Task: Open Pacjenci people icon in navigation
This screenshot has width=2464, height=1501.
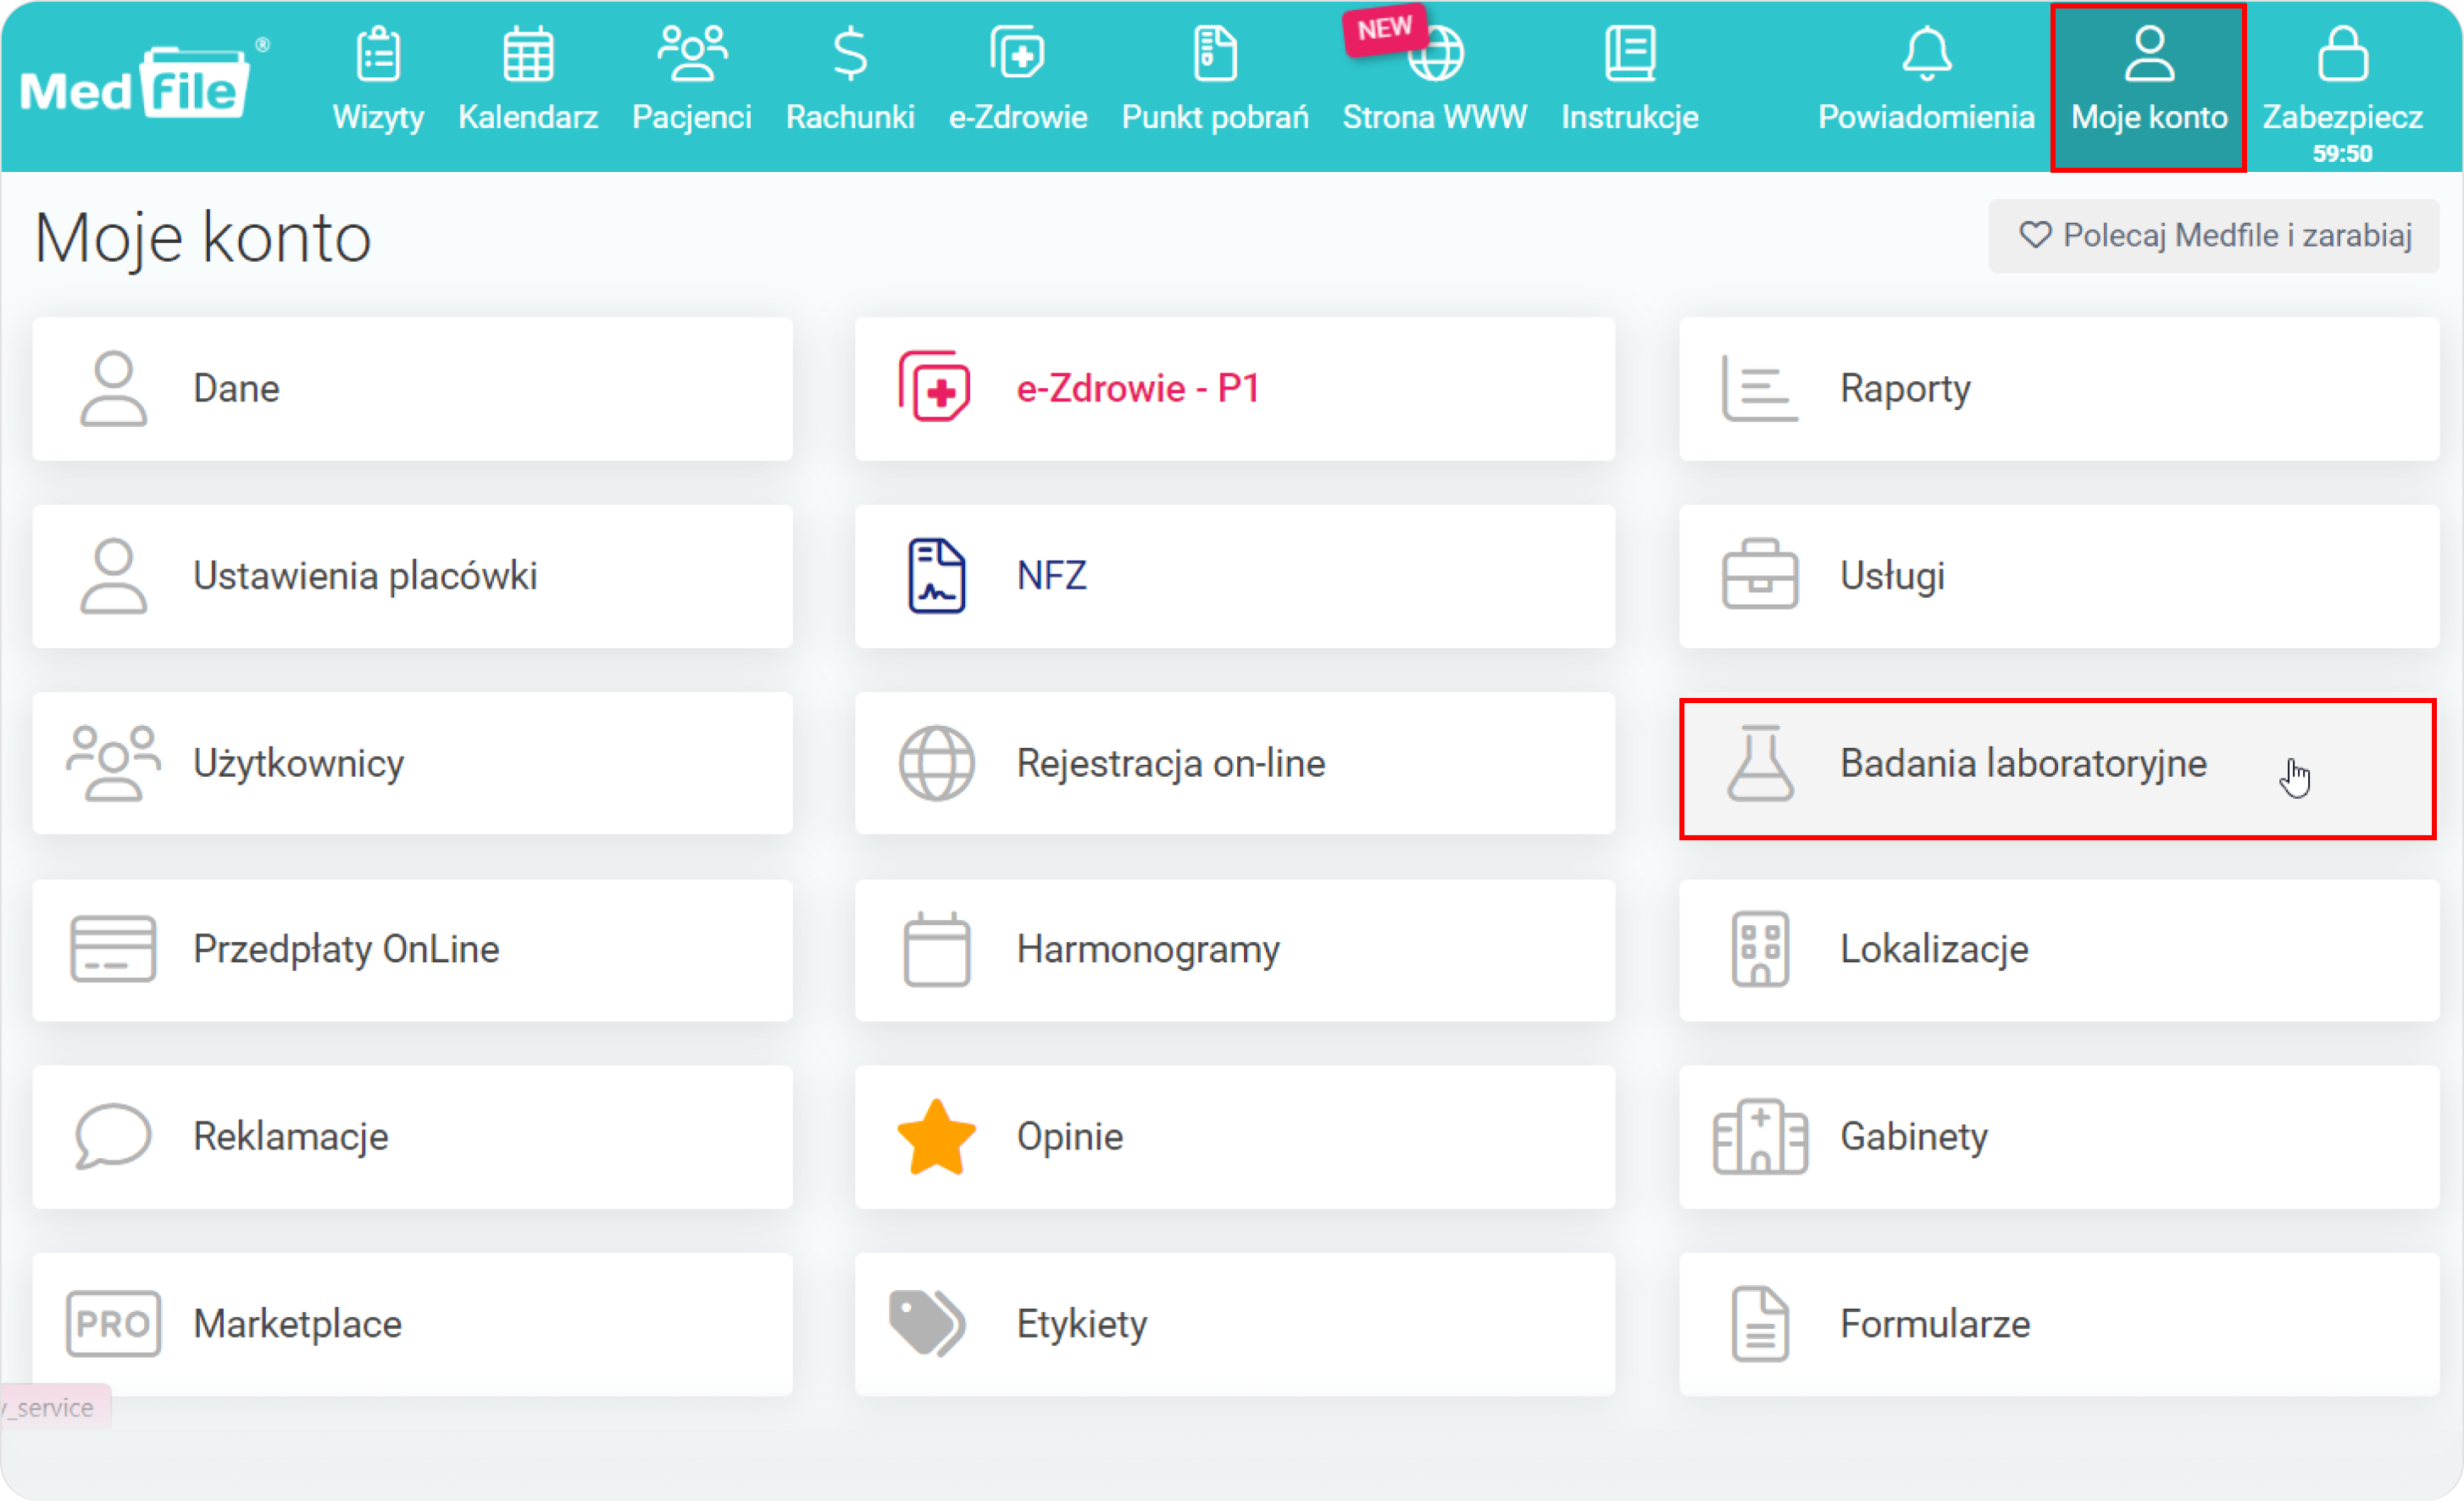Action: (x=692, y=53)
